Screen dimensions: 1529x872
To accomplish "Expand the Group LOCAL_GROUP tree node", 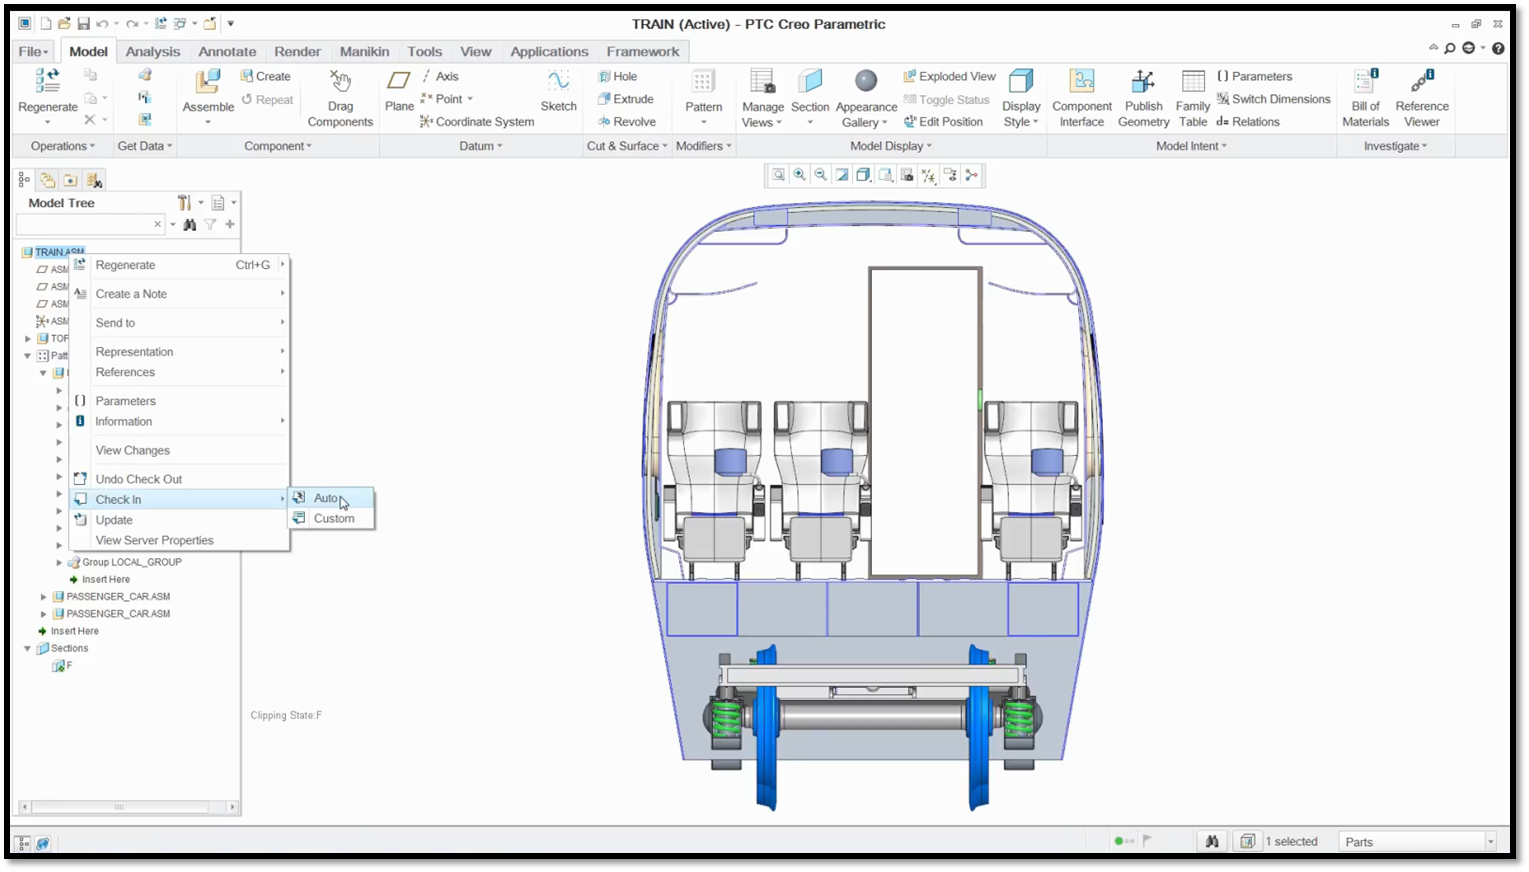I will point(59,563).
